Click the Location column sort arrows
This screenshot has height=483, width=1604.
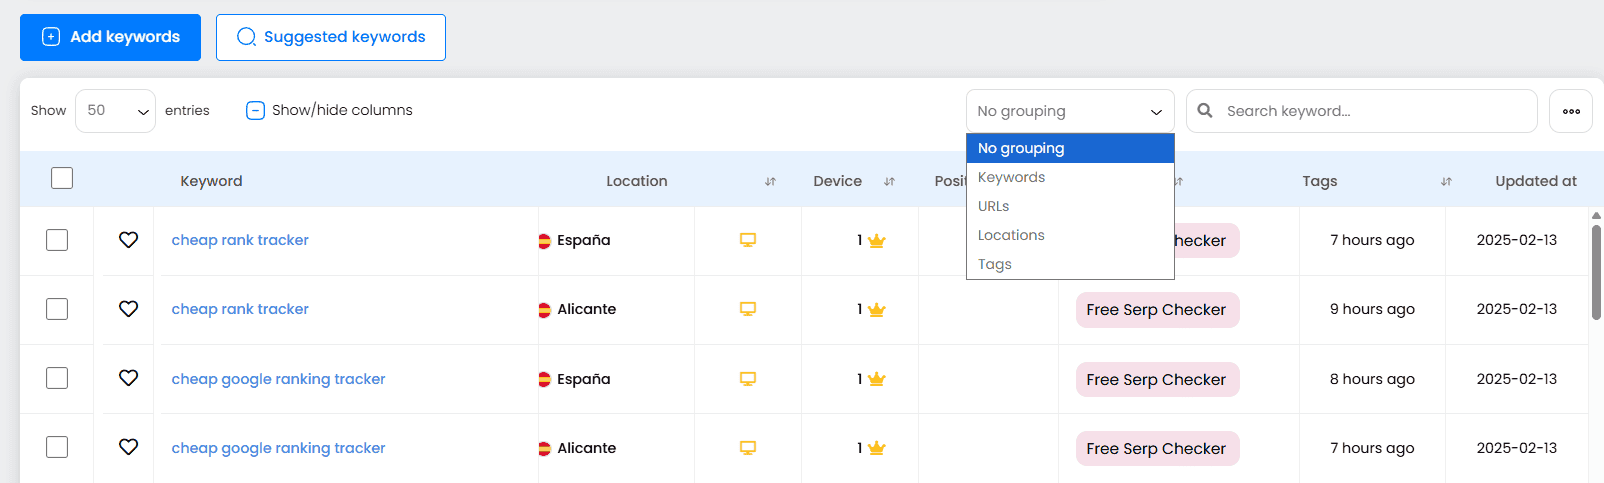pyautogui.click(x=770, y=182)
